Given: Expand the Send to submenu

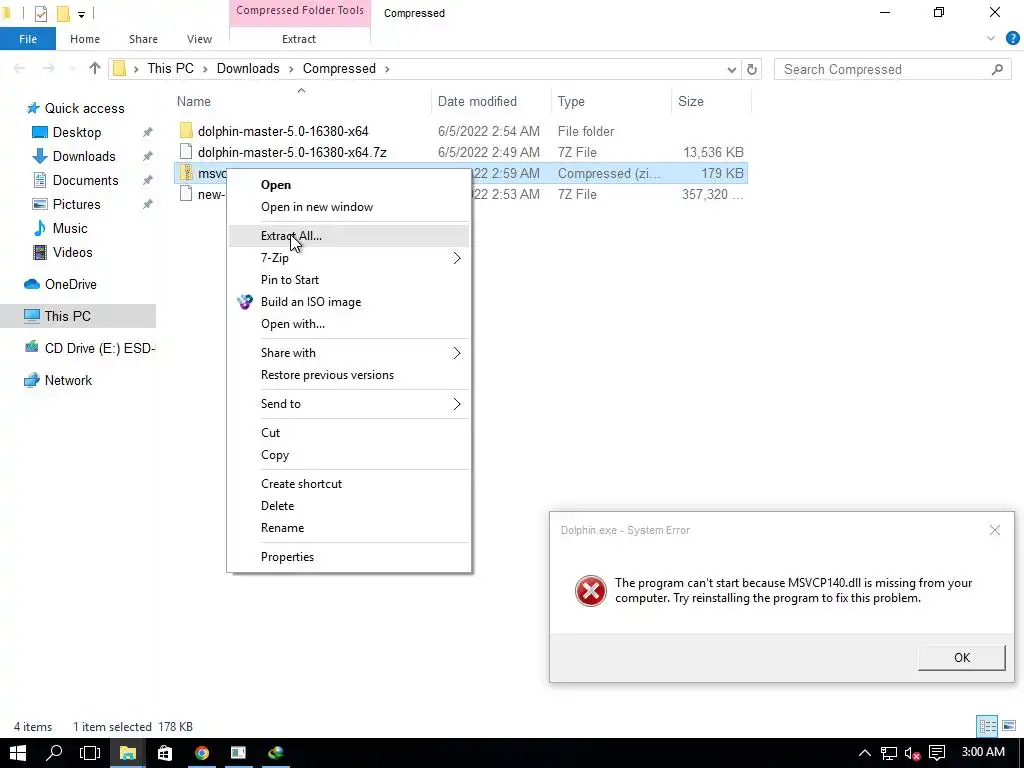Looking at the screenshot, I should [349, 404].
